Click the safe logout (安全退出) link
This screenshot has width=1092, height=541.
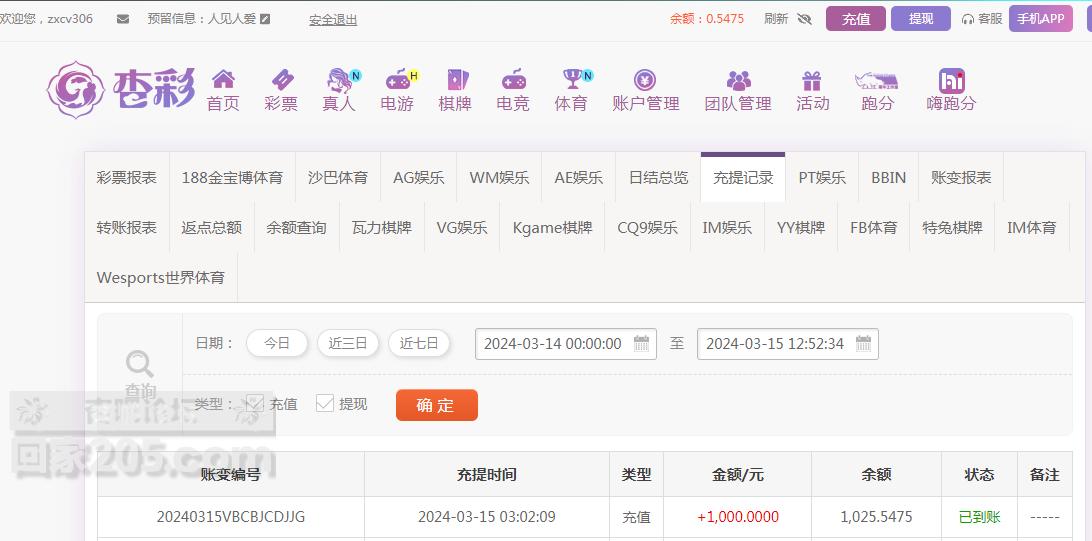333,20
